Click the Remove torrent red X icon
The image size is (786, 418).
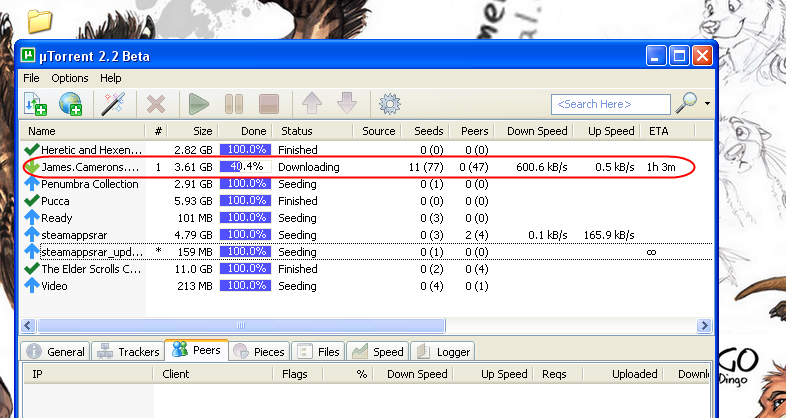pyautogui.click(x=156, y=104)
